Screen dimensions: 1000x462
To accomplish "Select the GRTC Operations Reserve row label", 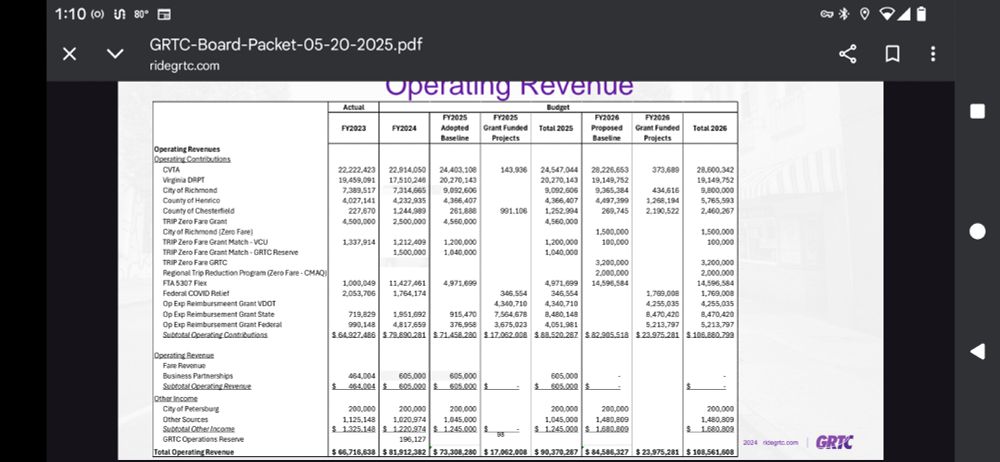I will 203,439.
